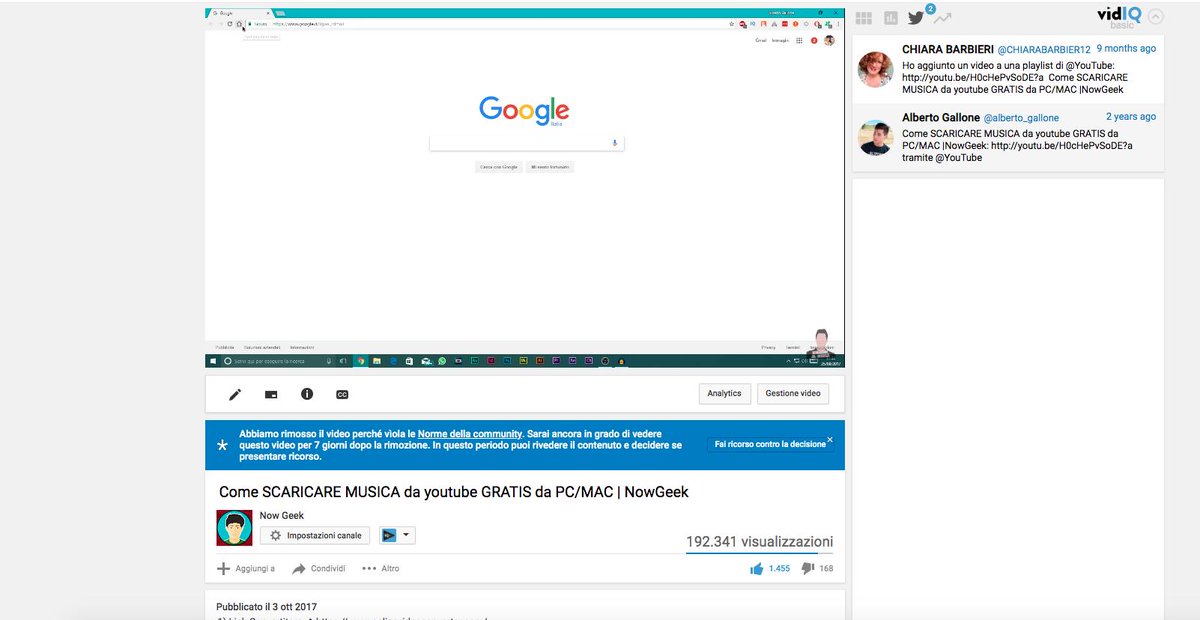This screenshot has width=1200, height=620.
Task: Open the Condividi share option
Action: tap(319, 568)
